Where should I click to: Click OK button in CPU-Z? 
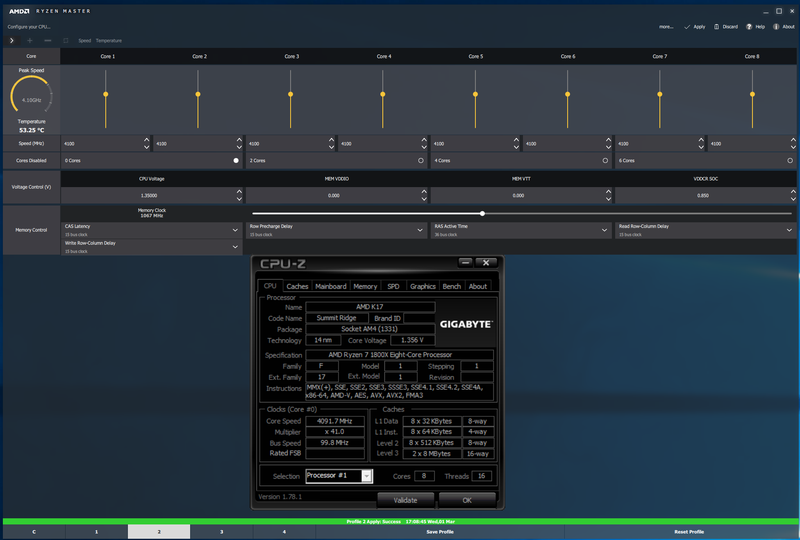[467, 500]
